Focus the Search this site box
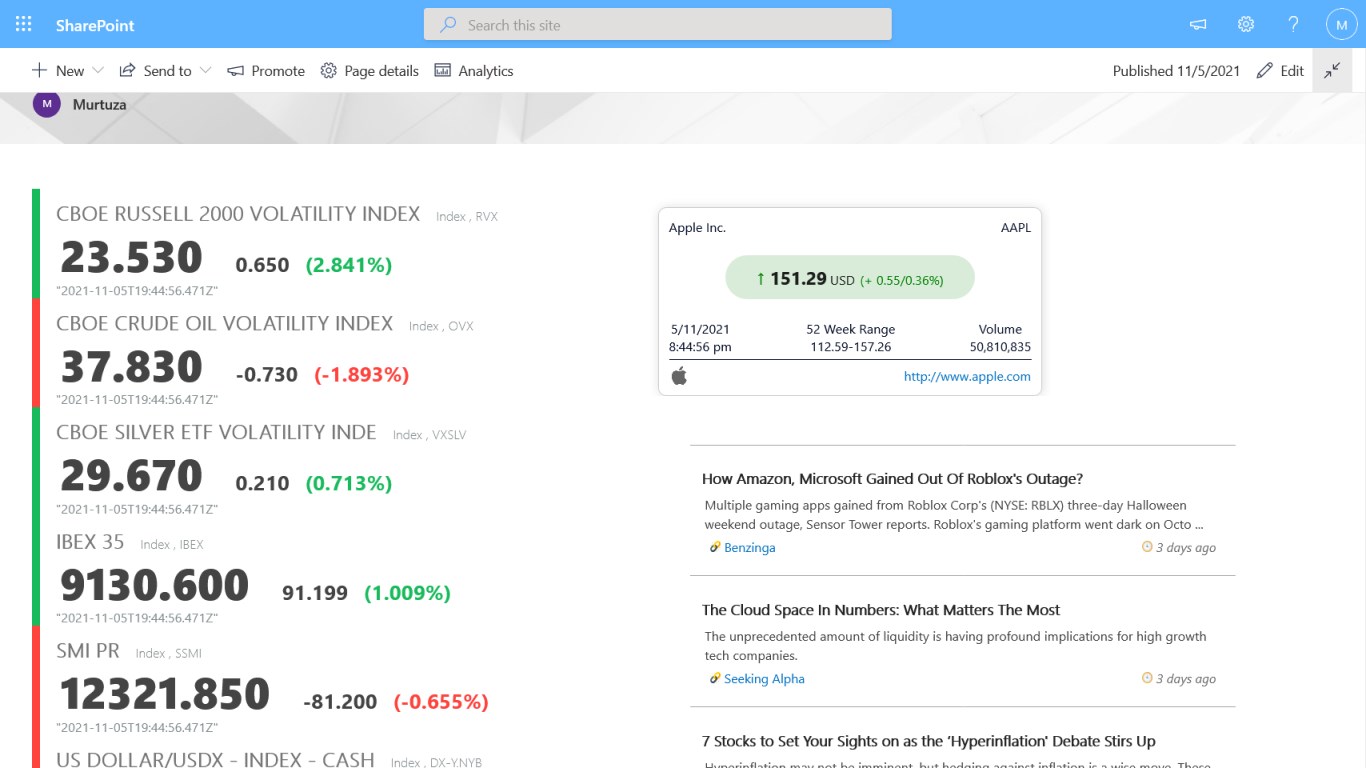Viewport: 1366px width, 768px height. pos(657,25)
